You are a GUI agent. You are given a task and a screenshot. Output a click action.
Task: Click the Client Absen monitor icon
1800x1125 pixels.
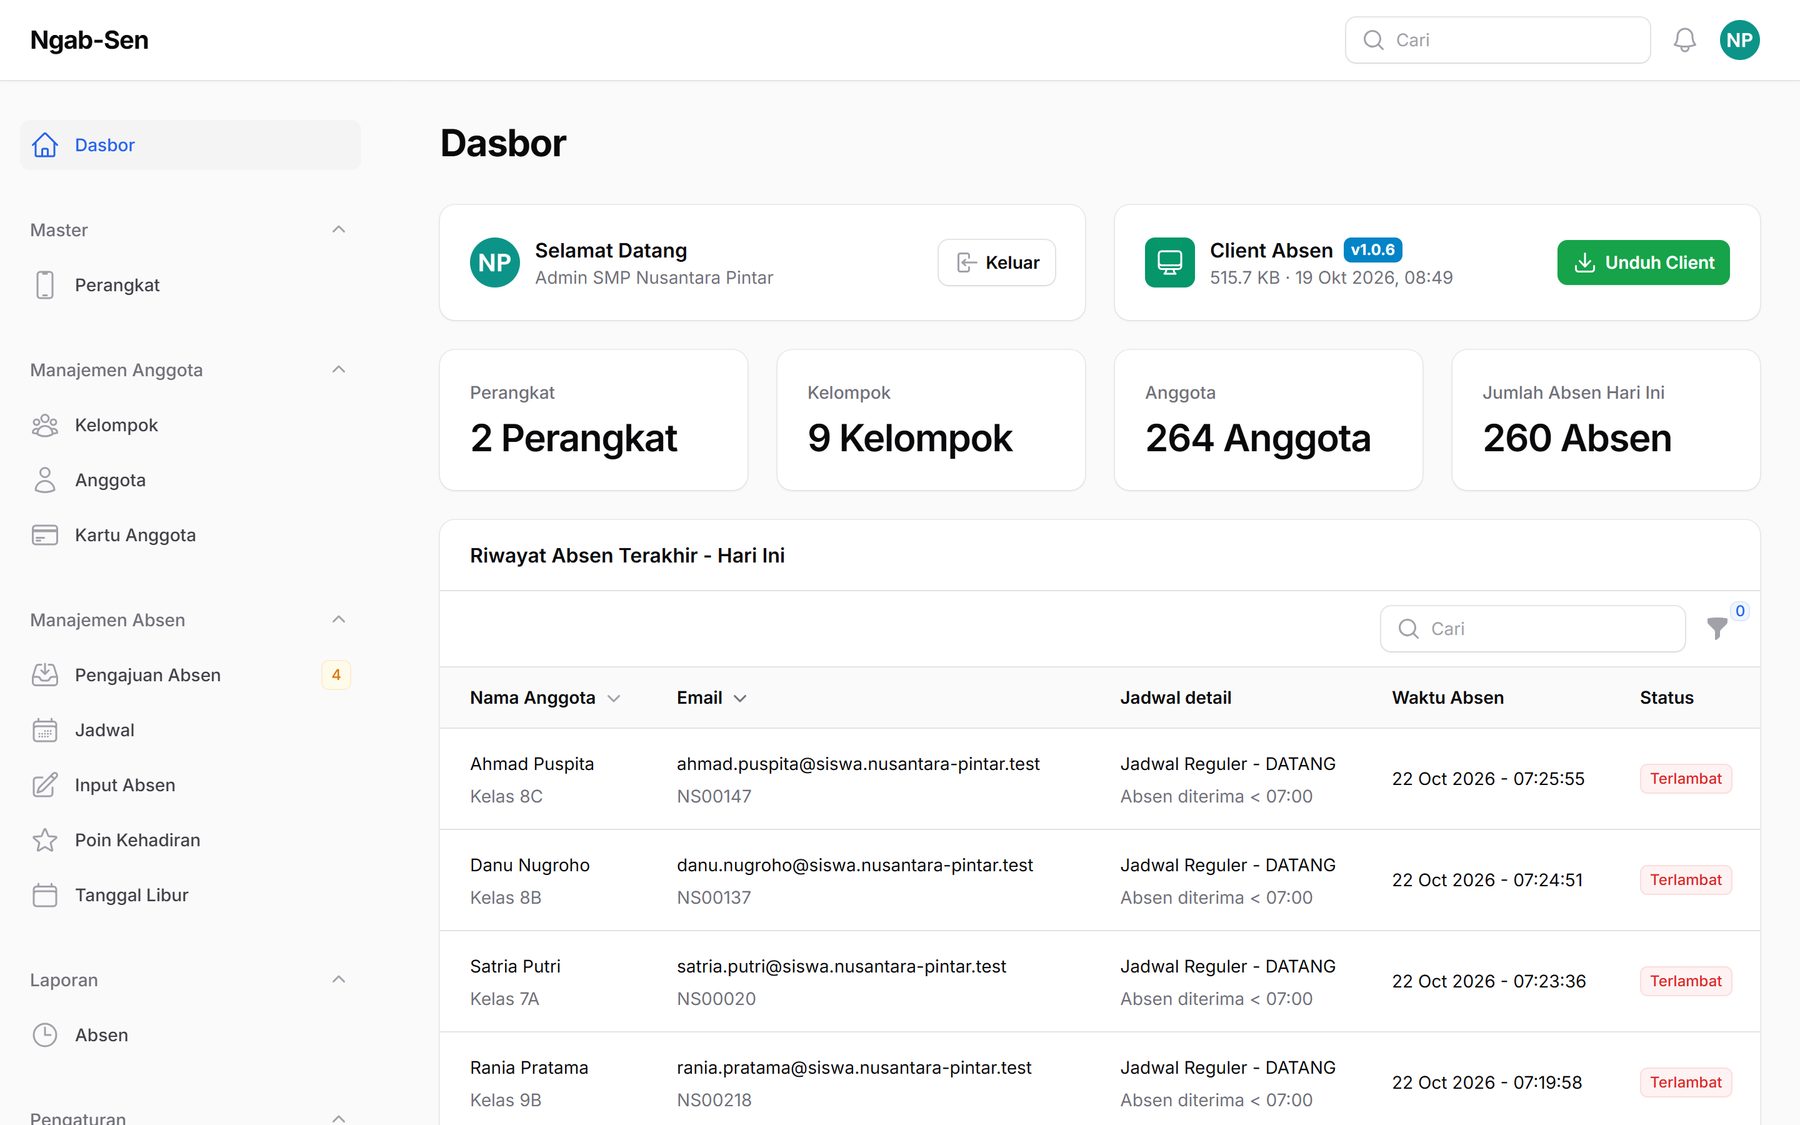(1170, 262)
